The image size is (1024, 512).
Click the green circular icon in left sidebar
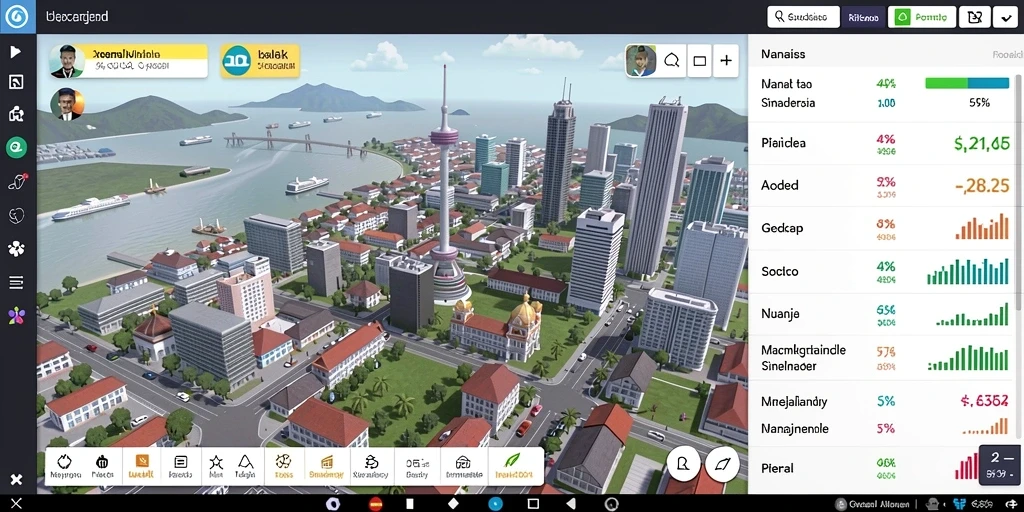pos(16,148)
